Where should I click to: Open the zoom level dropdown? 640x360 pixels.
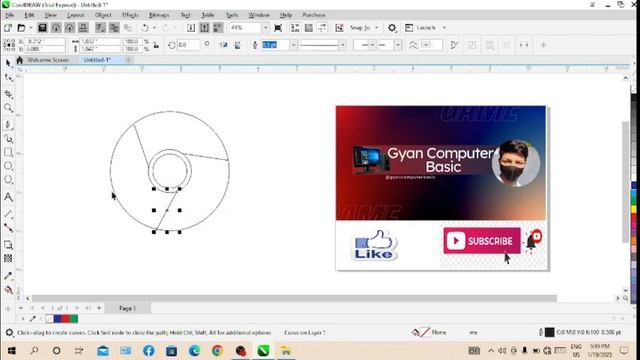266,28
